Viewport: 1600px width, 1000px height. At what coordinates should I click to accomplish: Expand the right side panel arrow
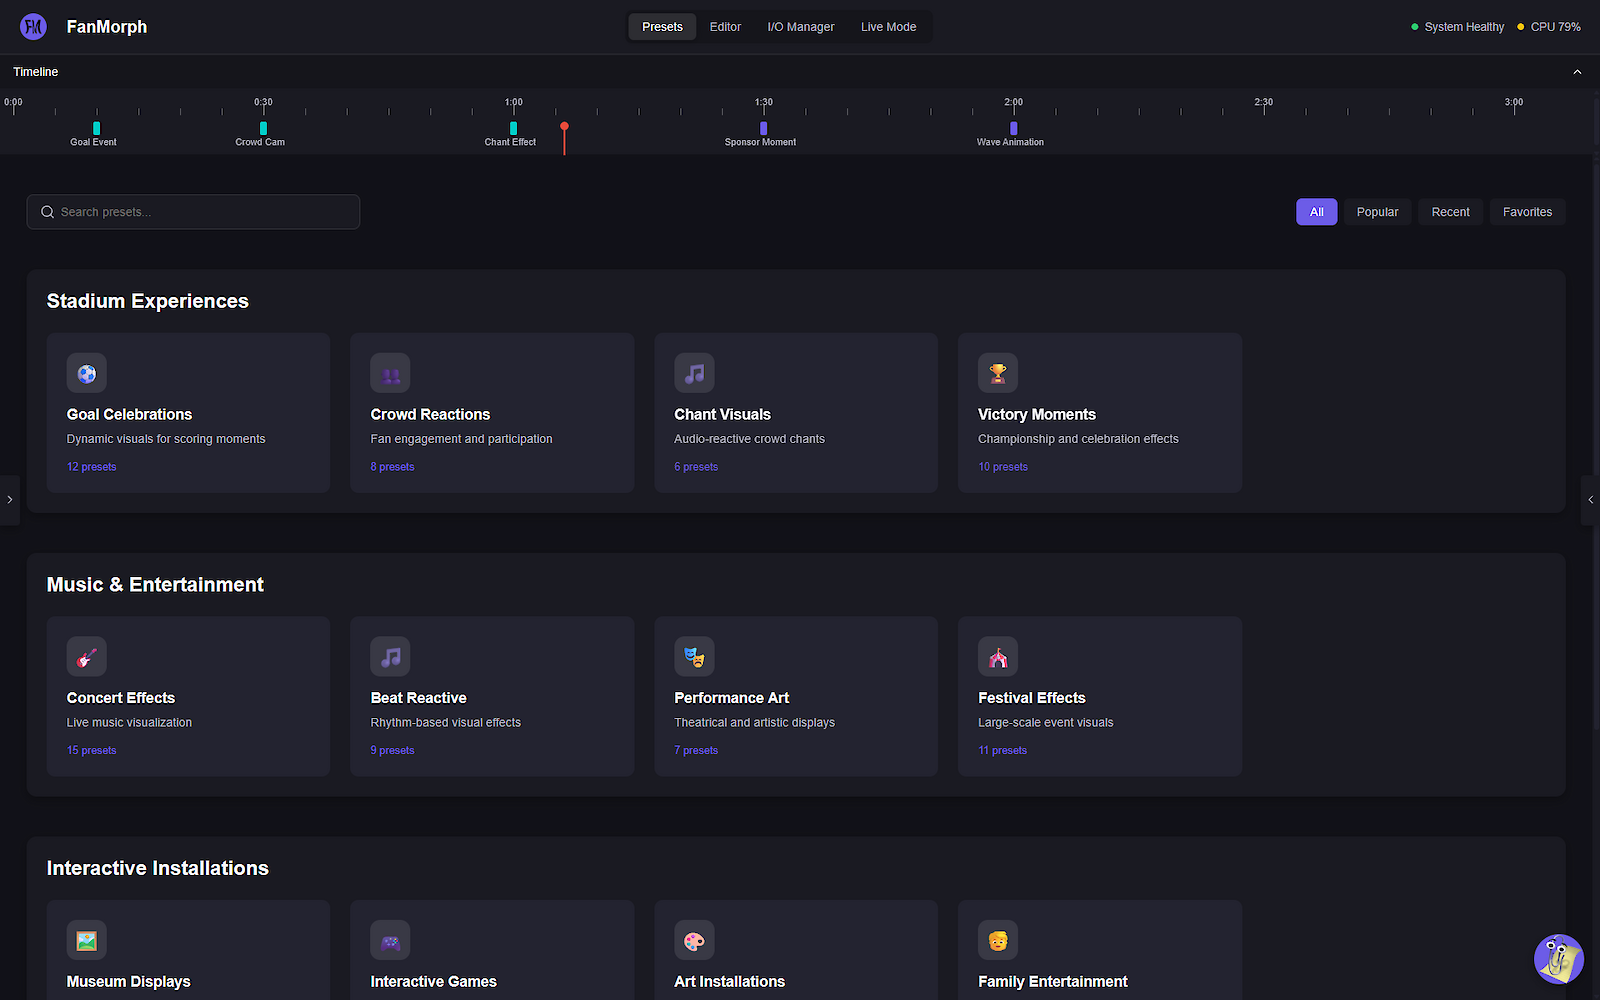click(1590, 500)
